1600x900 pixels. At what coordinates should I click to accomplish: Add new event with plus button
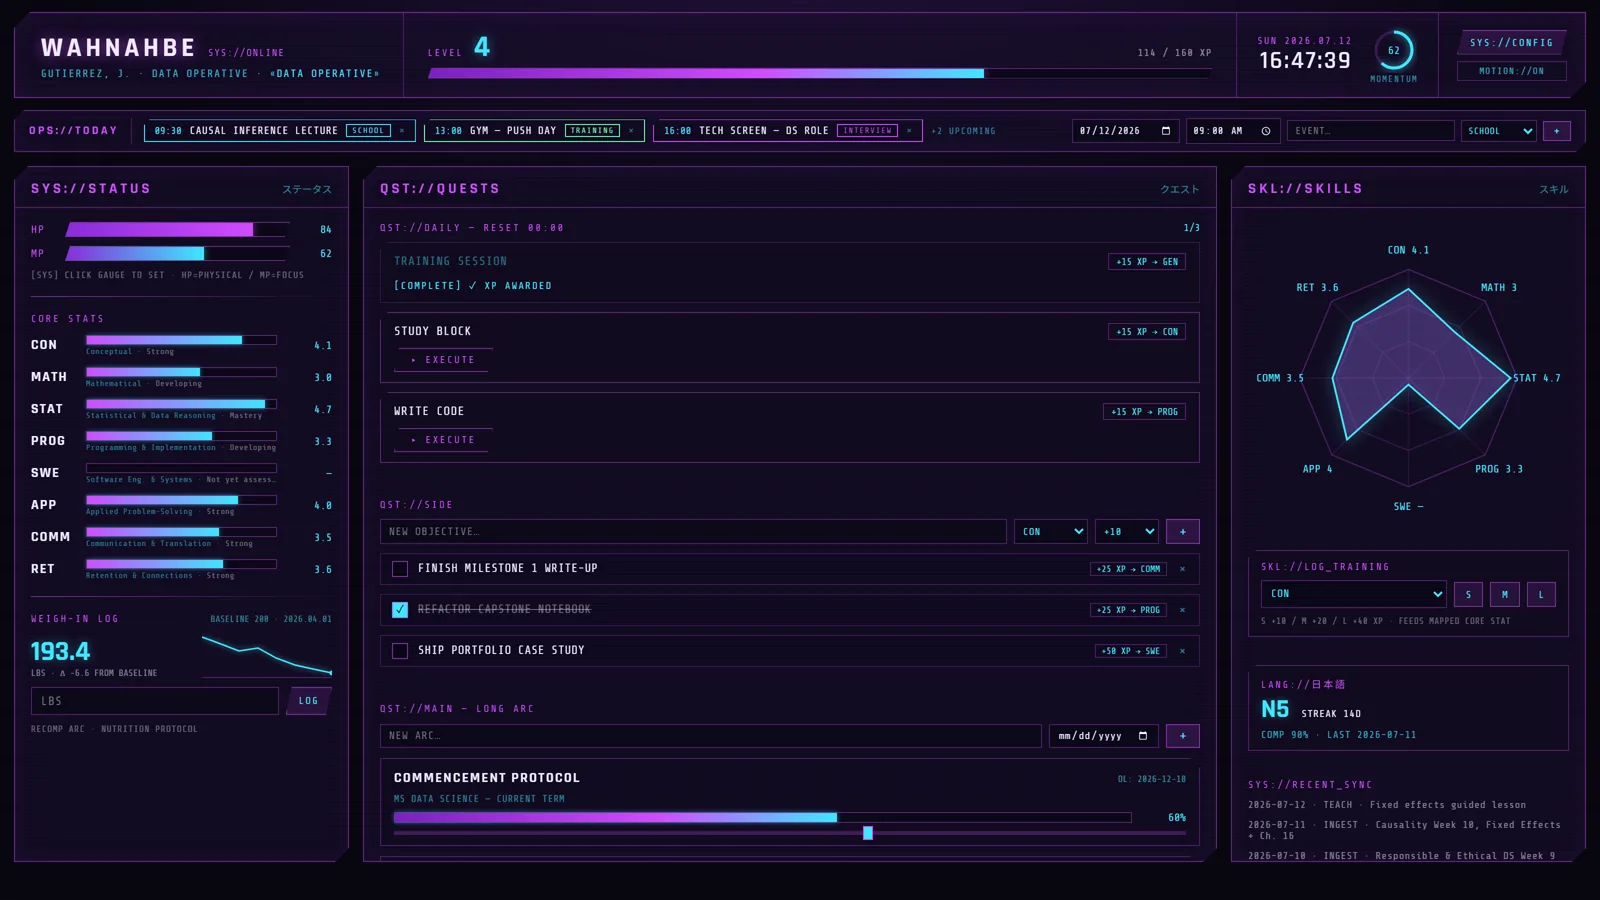(1557, 131)
